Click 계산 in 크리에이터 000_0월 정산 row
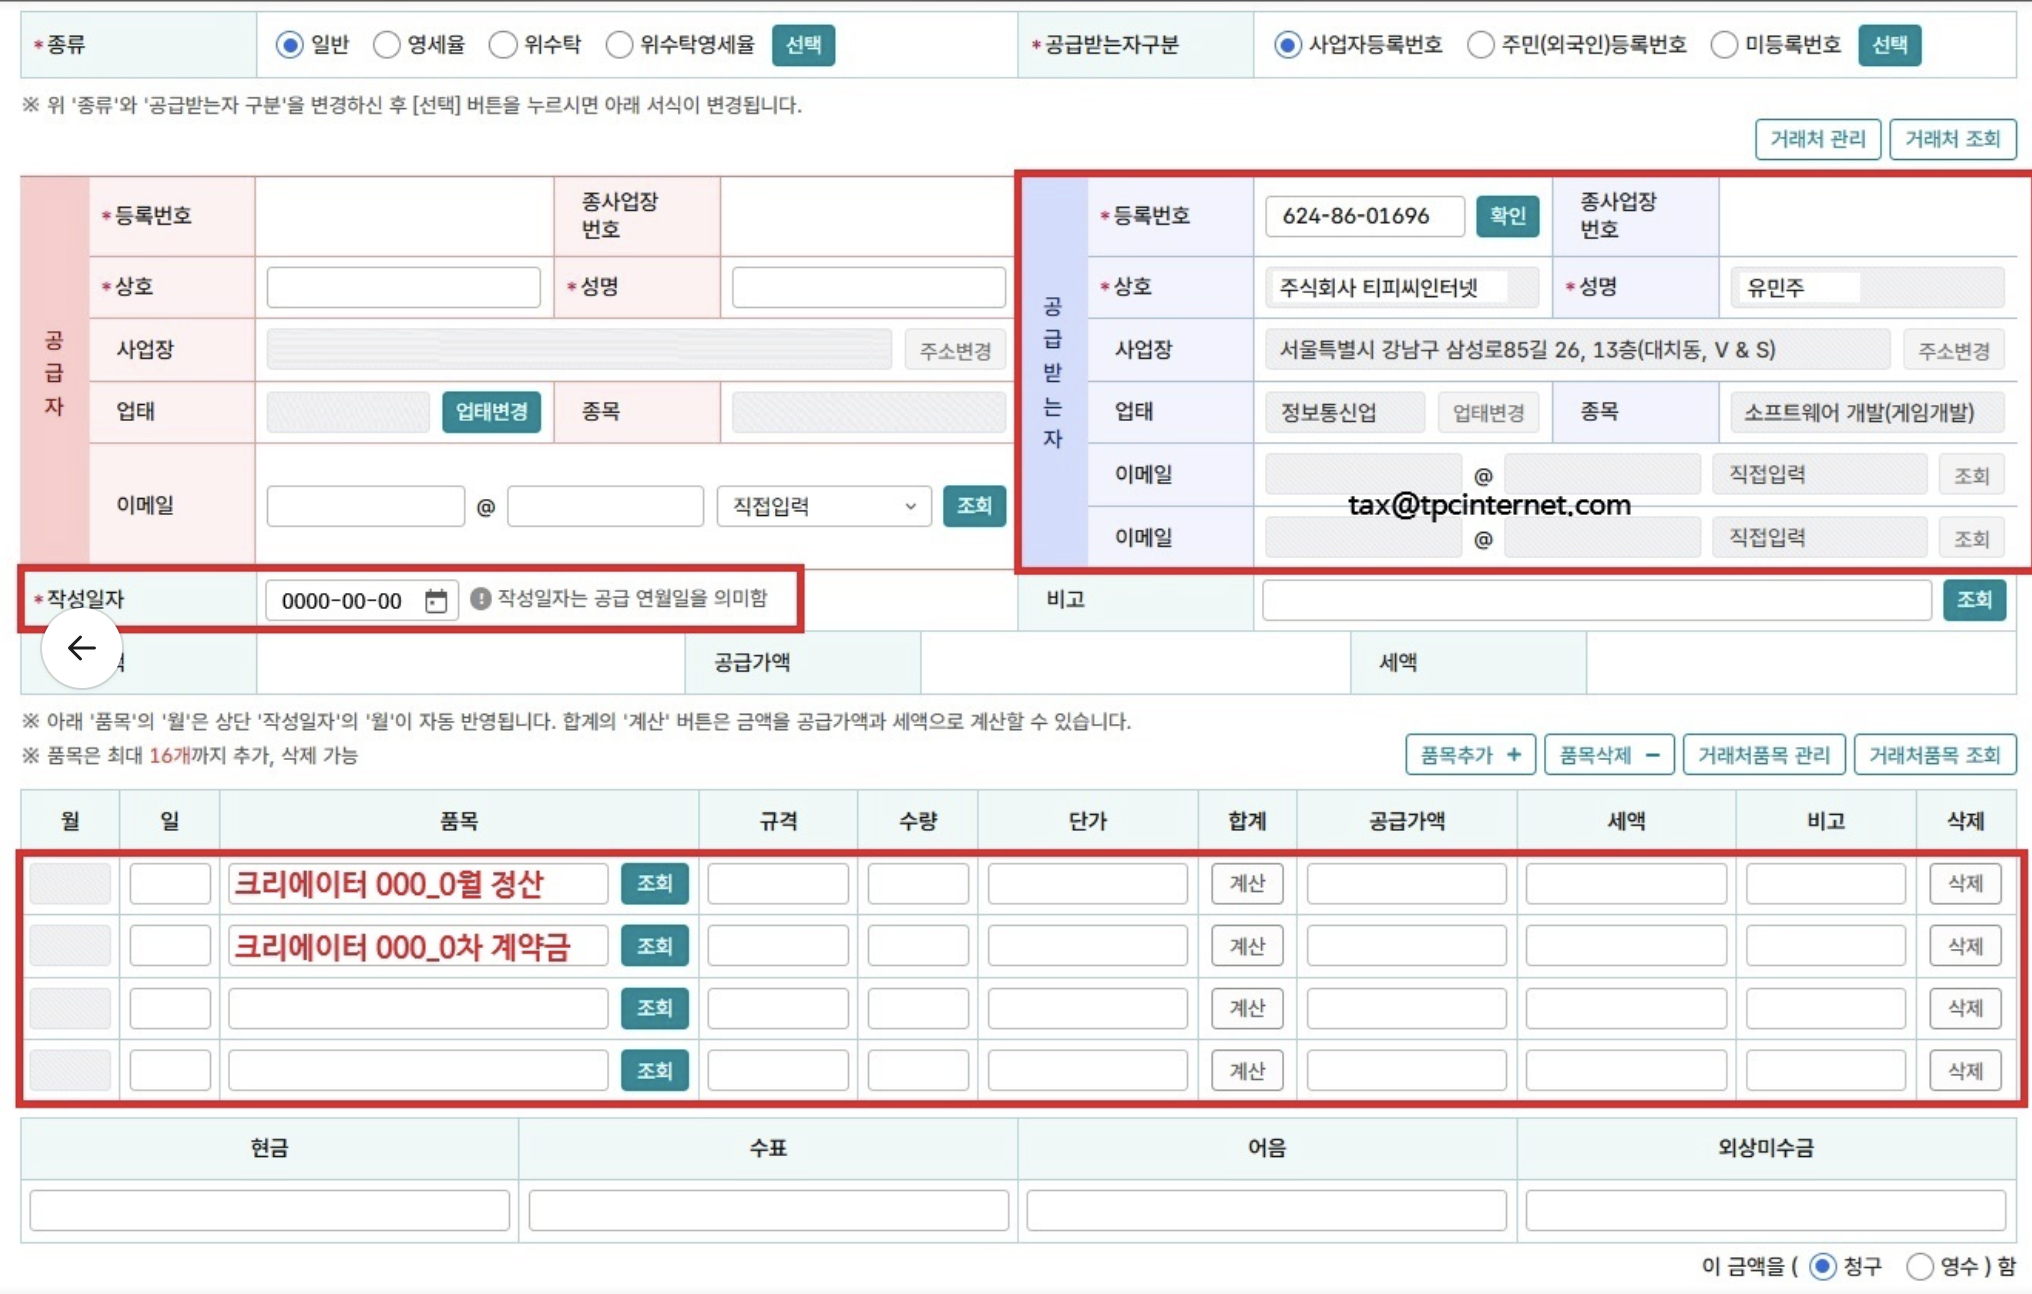 pyautogui.click(x=1247, y=883)
